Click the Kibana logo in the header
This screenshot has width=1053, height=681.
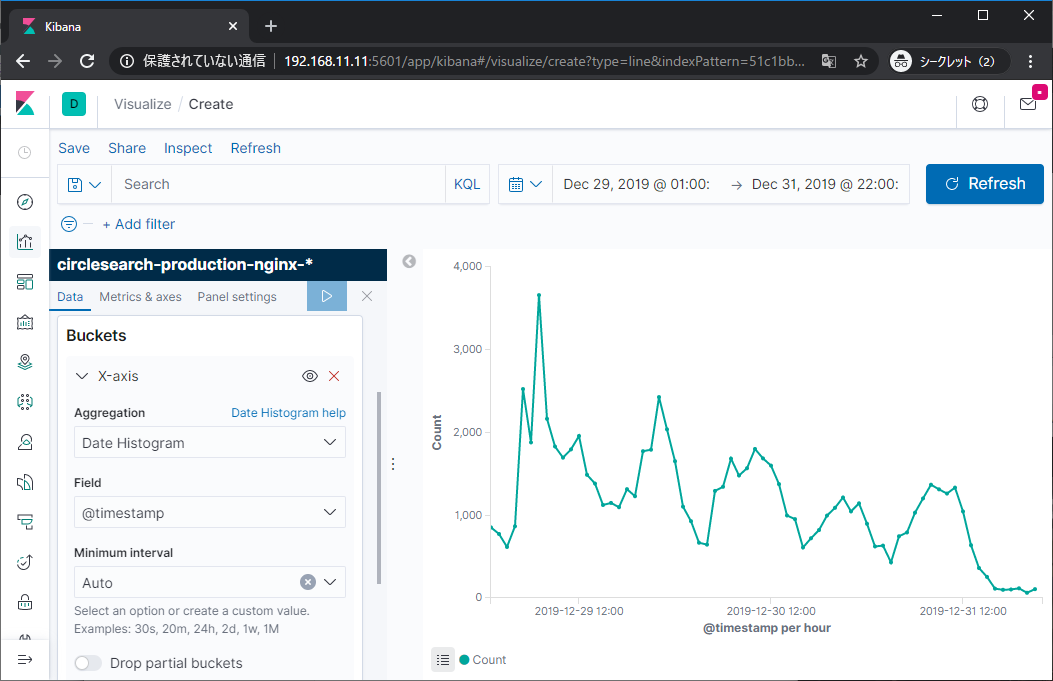point(25,104)
